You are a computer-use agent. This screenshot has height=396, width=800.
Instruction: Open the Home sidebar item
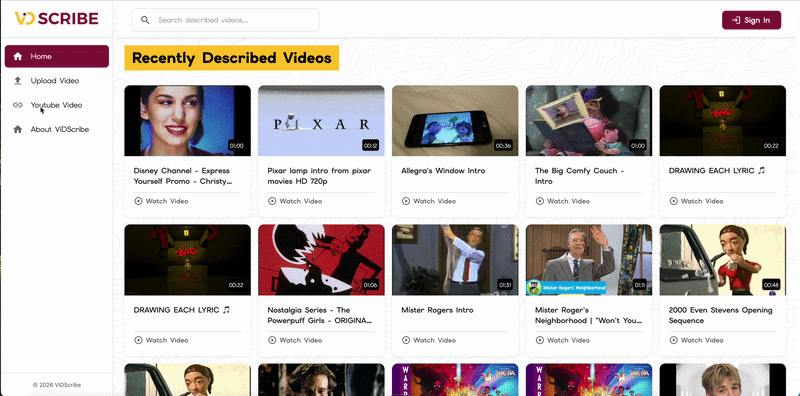pyautogui.click(x=57, y=56)
